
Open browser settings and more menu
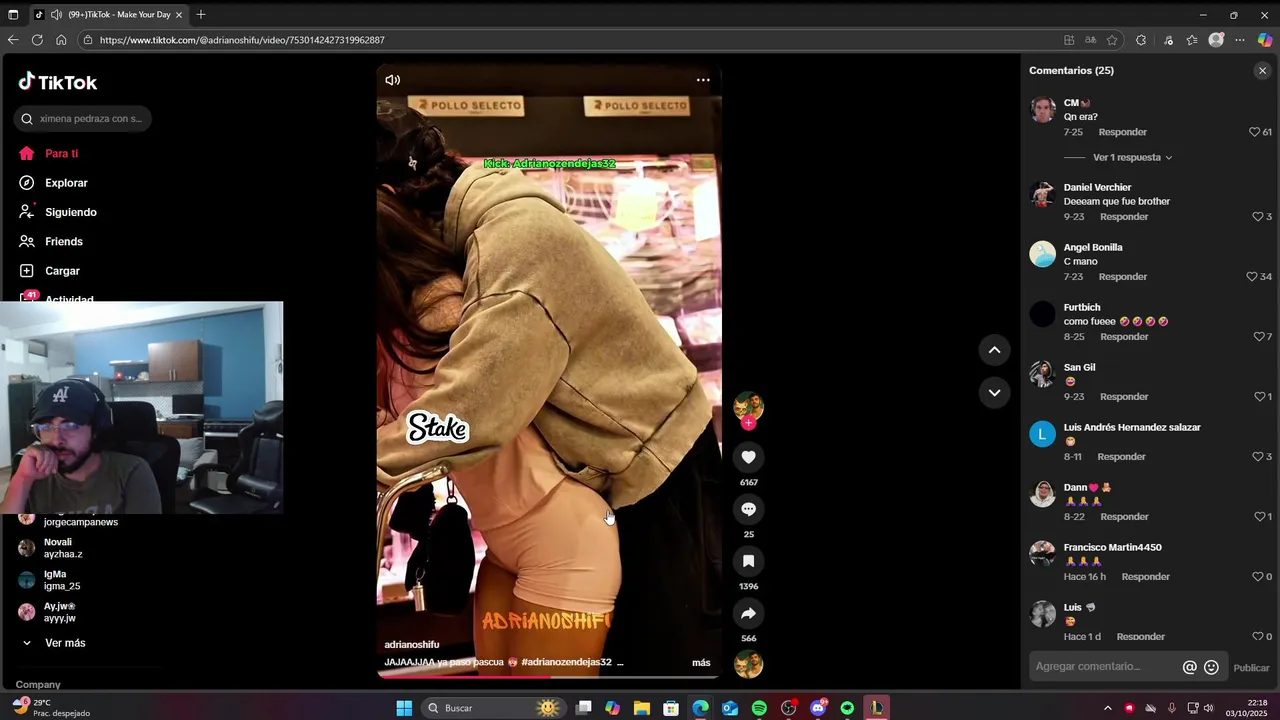[x=1240, y=40]
